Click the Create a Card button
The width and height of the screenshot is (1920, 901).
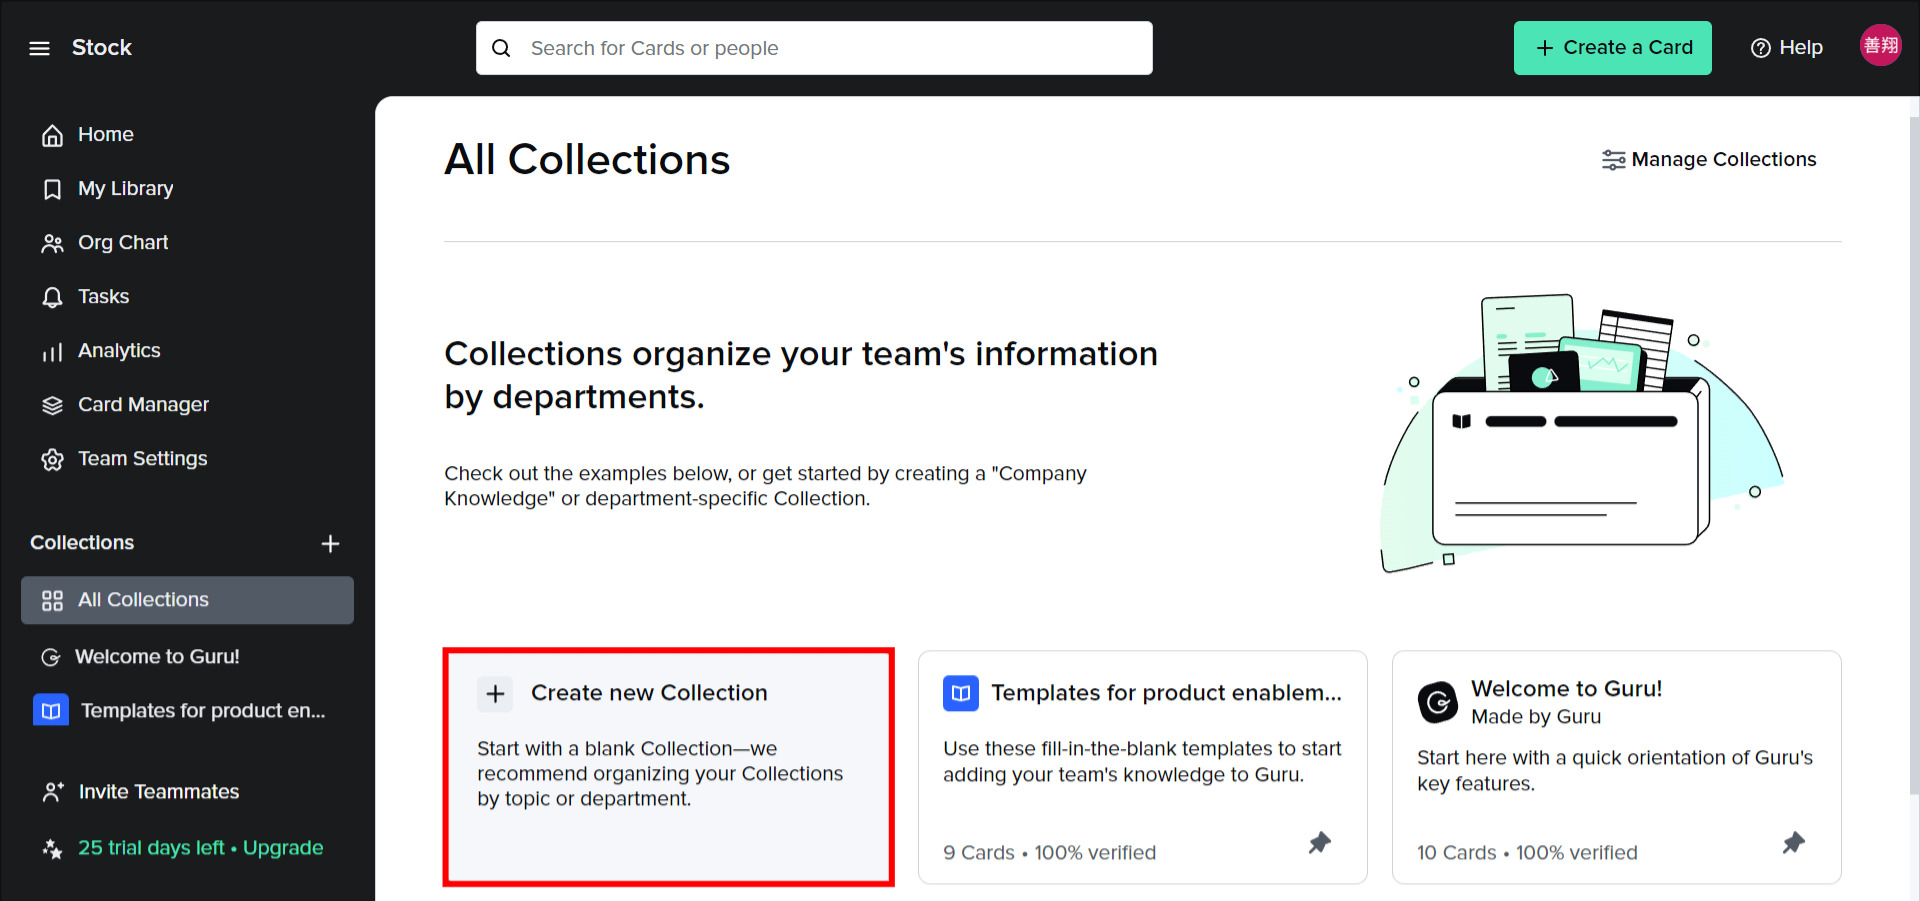(1612, 48)
